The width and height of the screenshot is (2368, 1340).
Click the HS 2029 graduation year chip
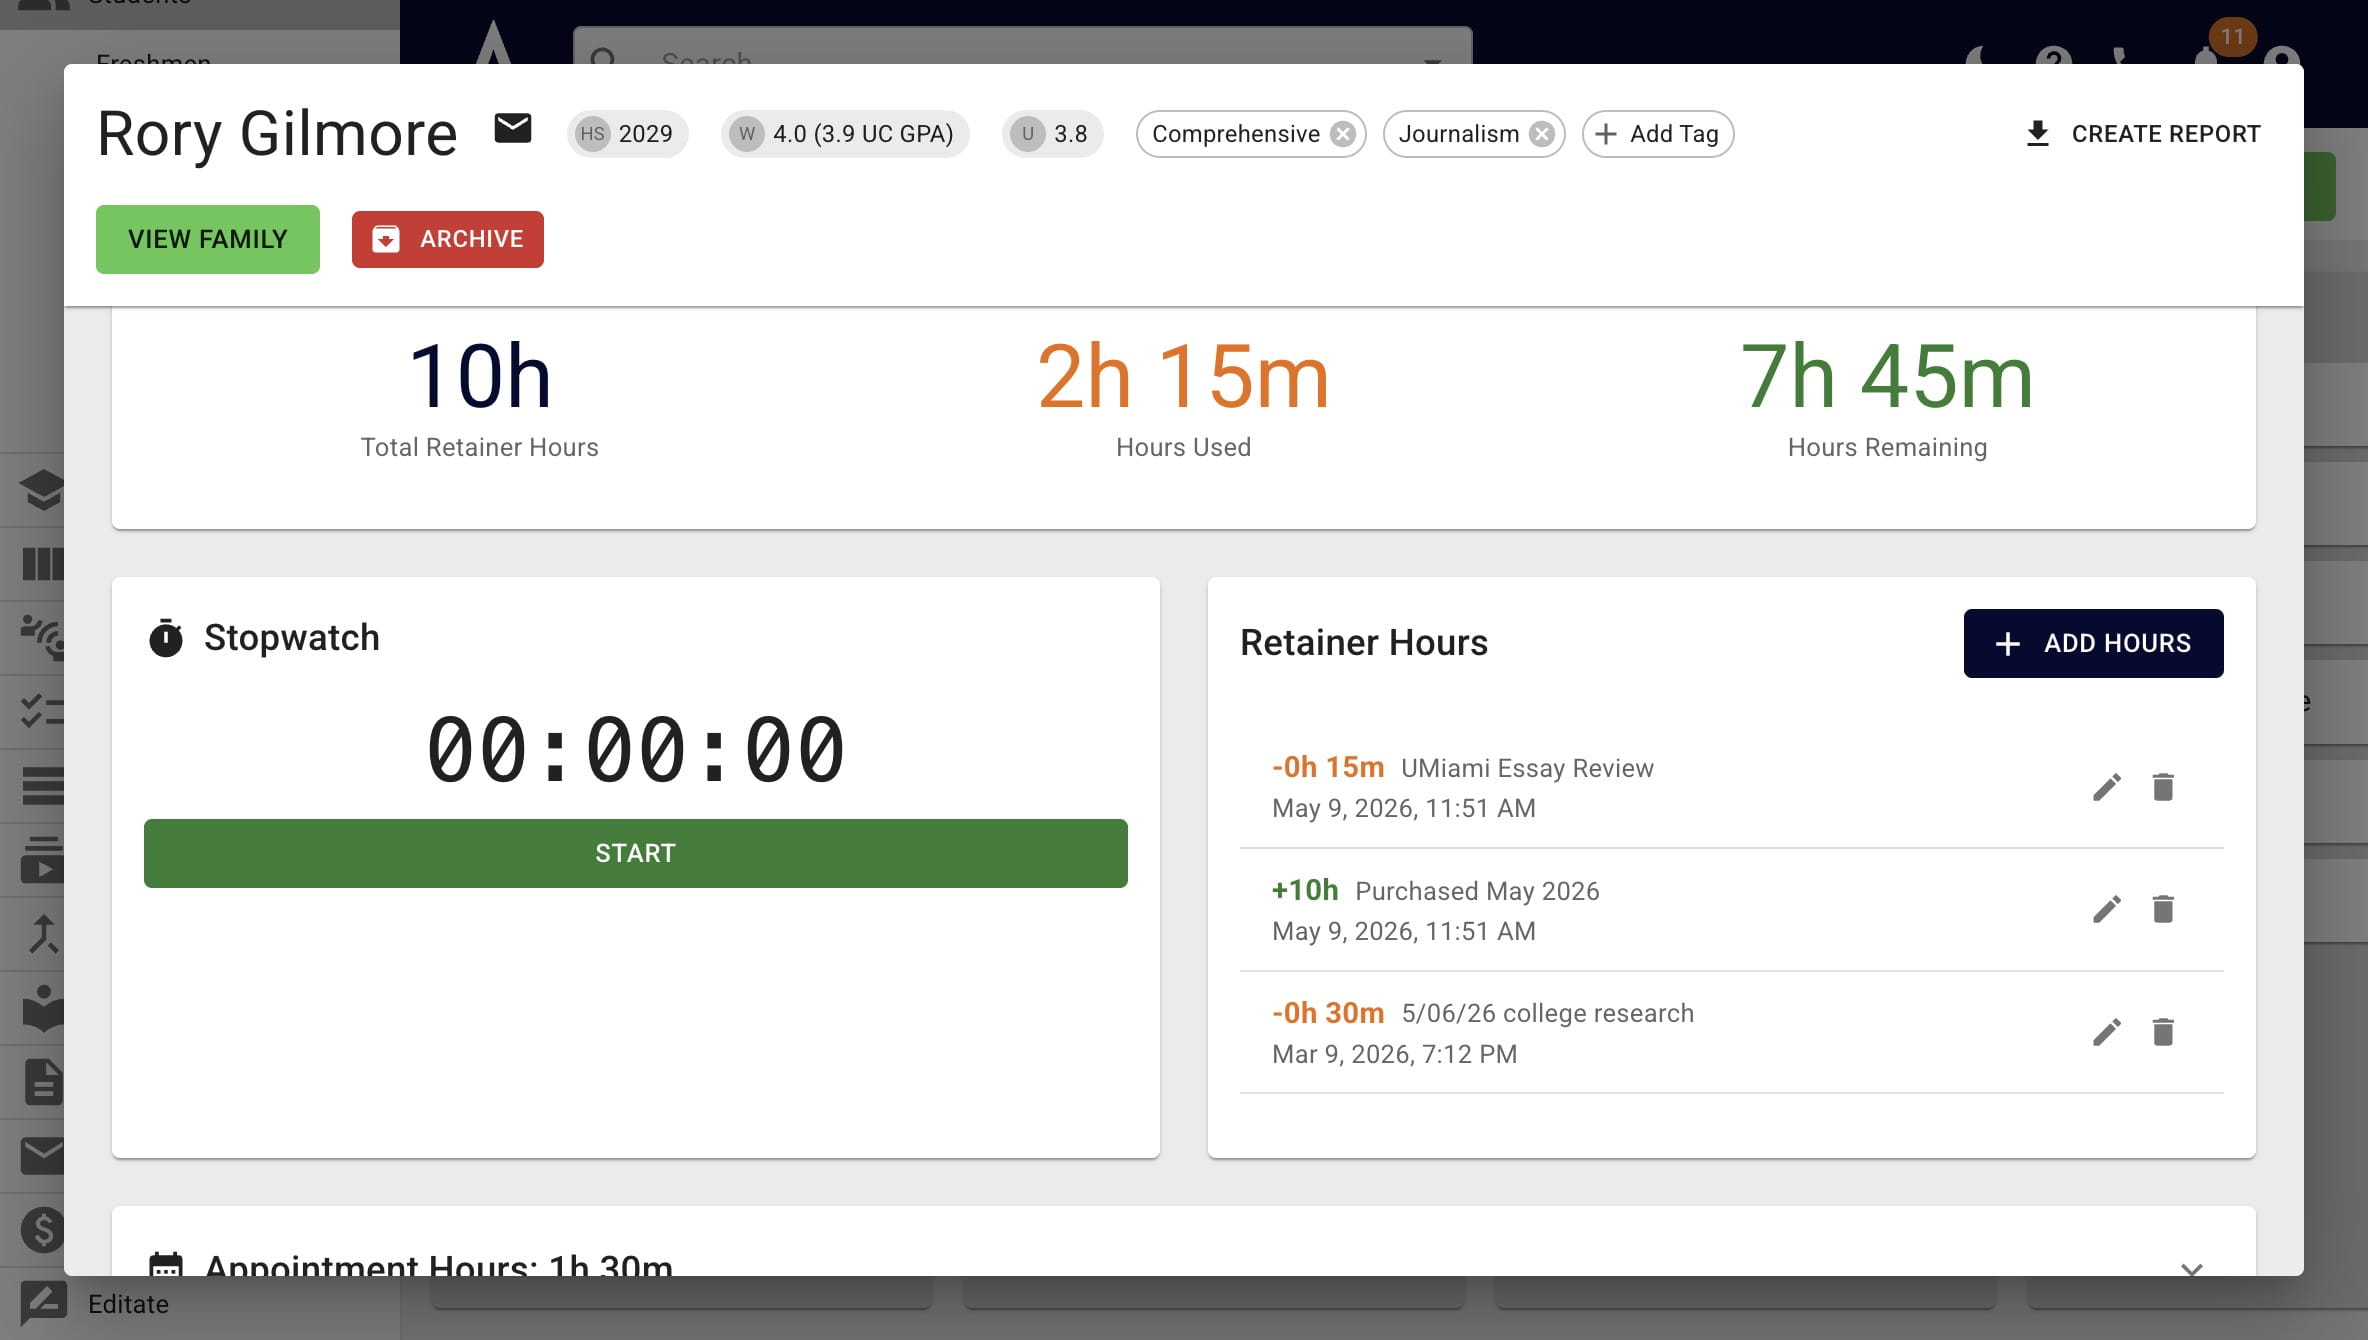tap(627, 134)
